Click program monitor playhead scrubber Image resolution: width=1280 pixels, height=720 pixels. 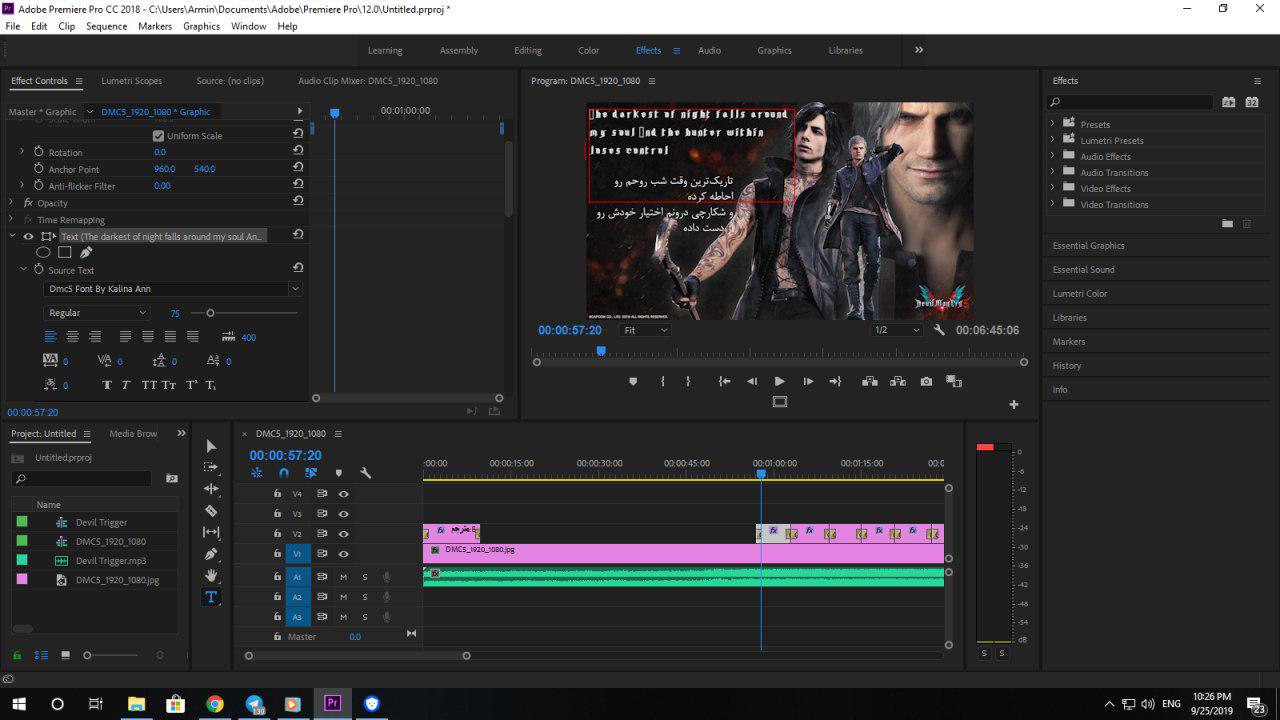(x=601, y=350)
